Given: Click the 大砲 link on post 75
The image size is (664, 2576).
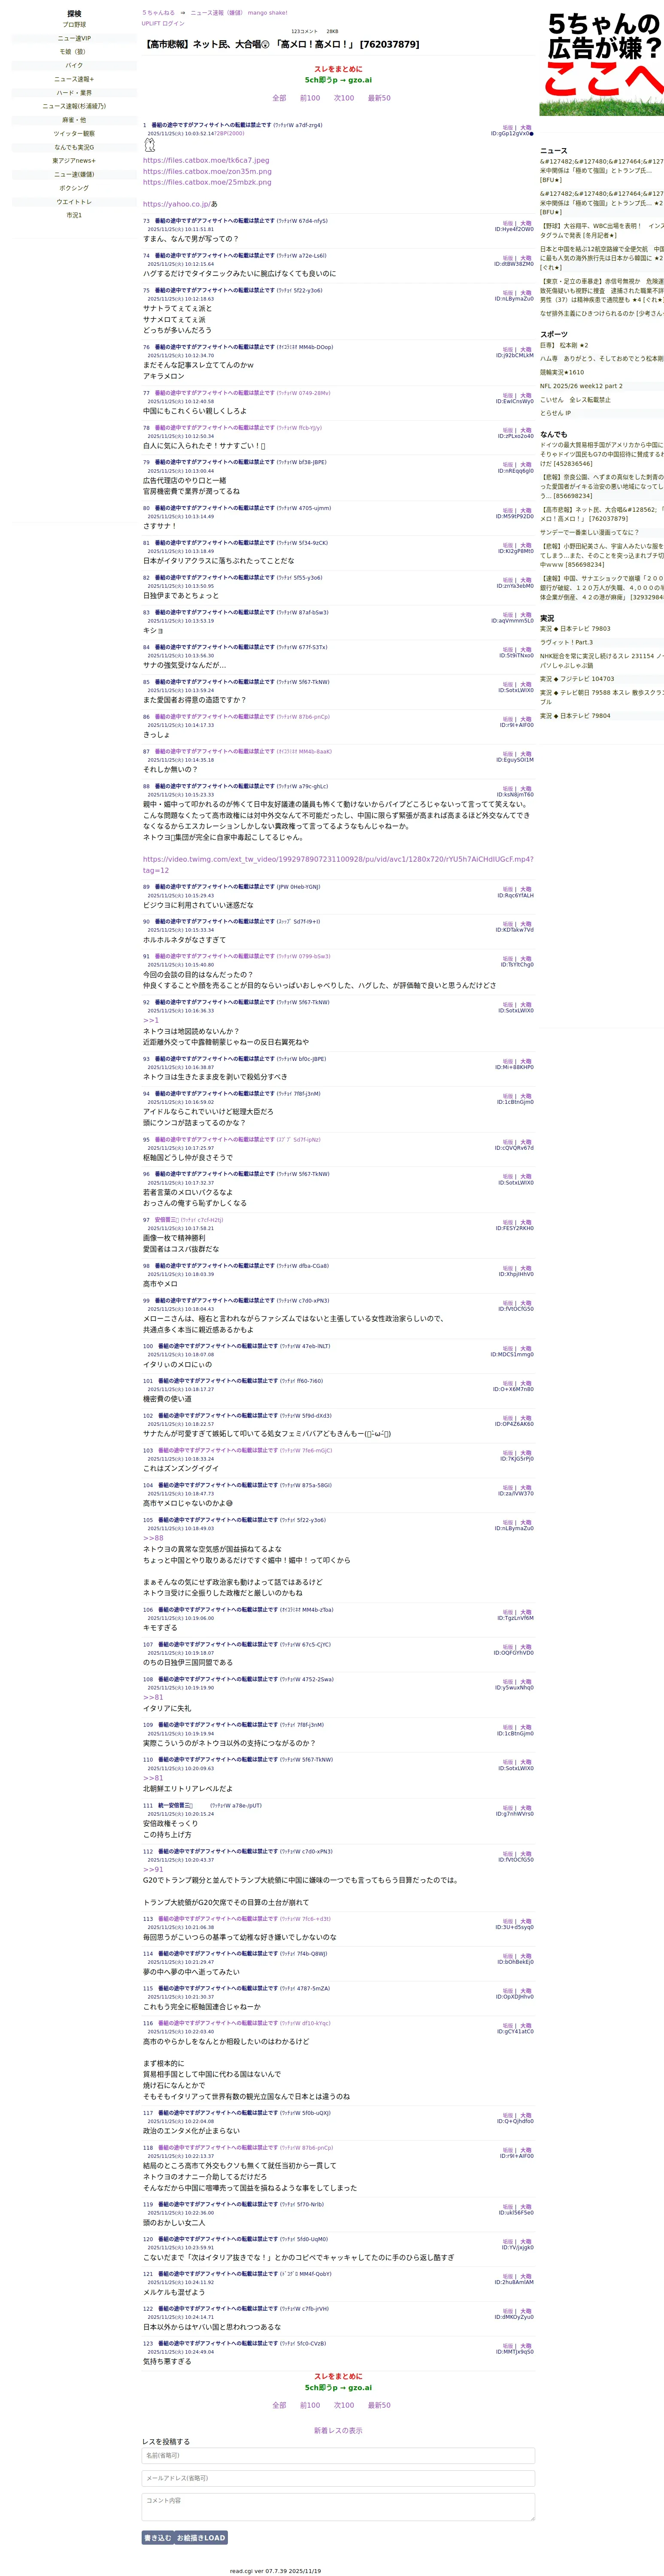Looking at the screenshot, I should [526, 293].
